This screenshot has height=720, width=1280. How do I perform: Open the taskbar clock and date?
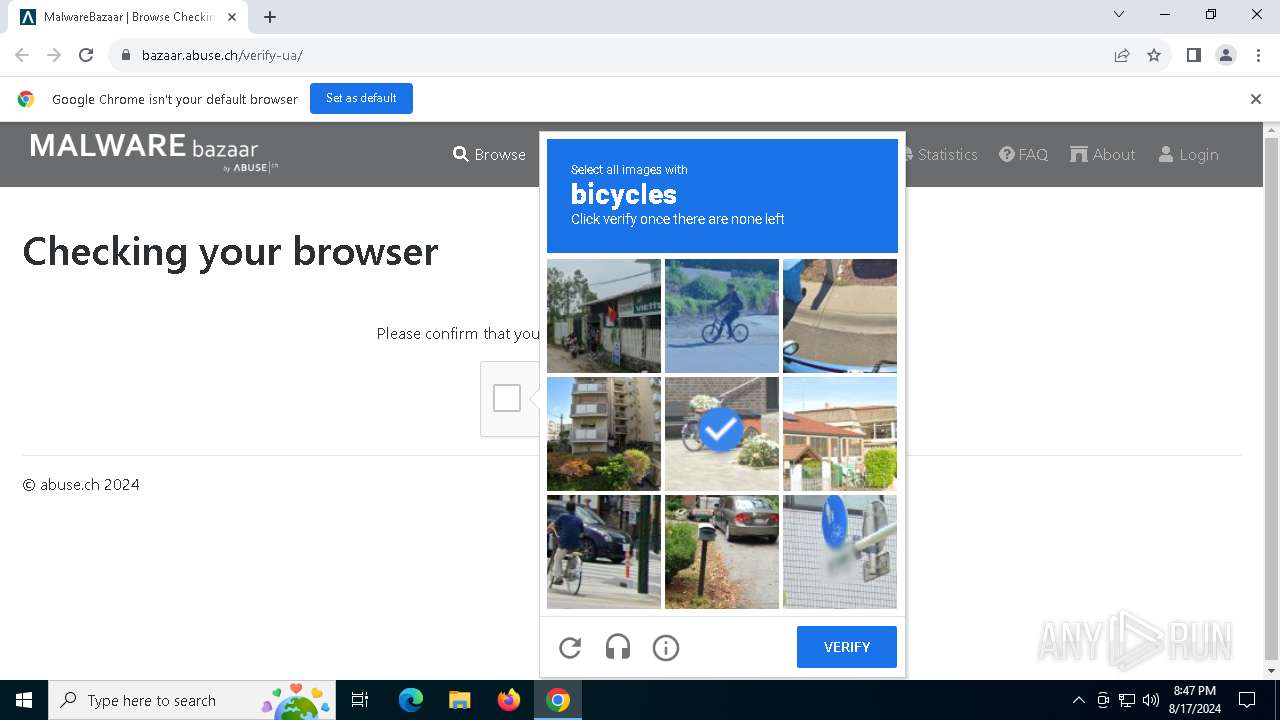pyautogui.click(x=1195, y=700)
